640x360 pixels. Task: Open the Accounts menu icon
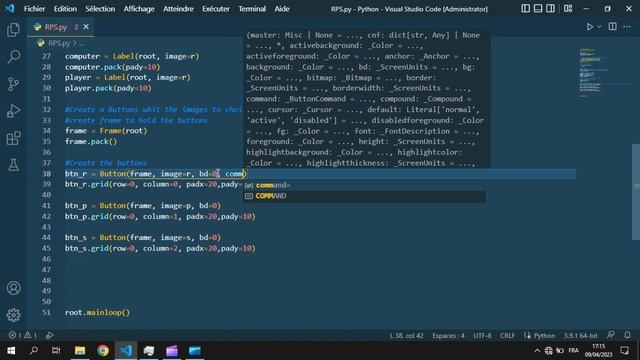pyautogui.click(x=13, y=288)
